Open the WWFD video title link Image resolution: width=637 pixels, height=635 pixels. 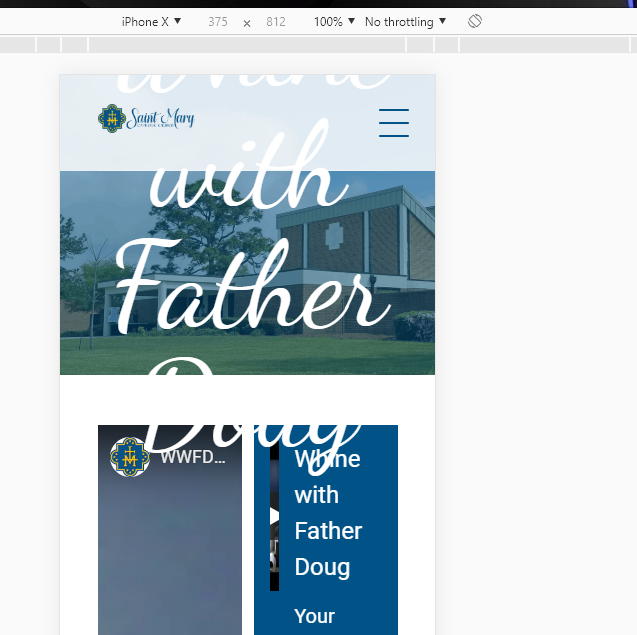point(193,457)
